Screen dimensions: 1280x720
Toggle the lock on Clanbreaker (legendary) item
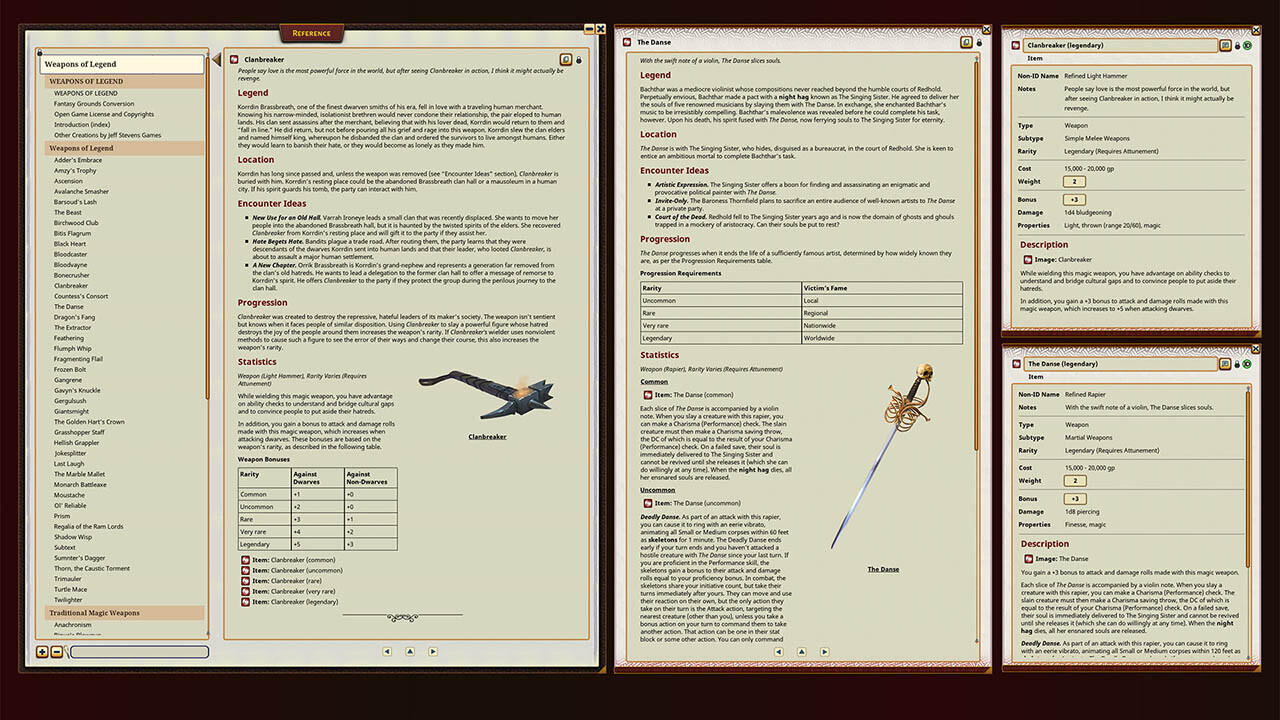[x=1238, y=45]
